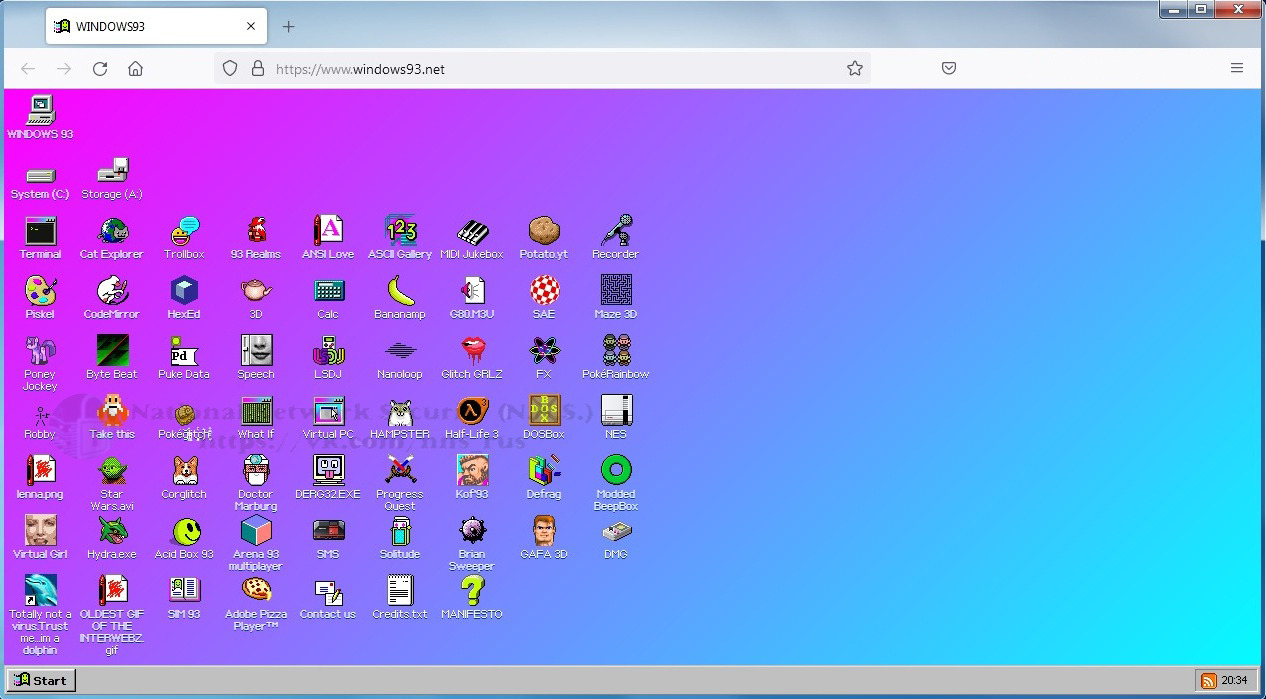Open Puke Data

184,351
